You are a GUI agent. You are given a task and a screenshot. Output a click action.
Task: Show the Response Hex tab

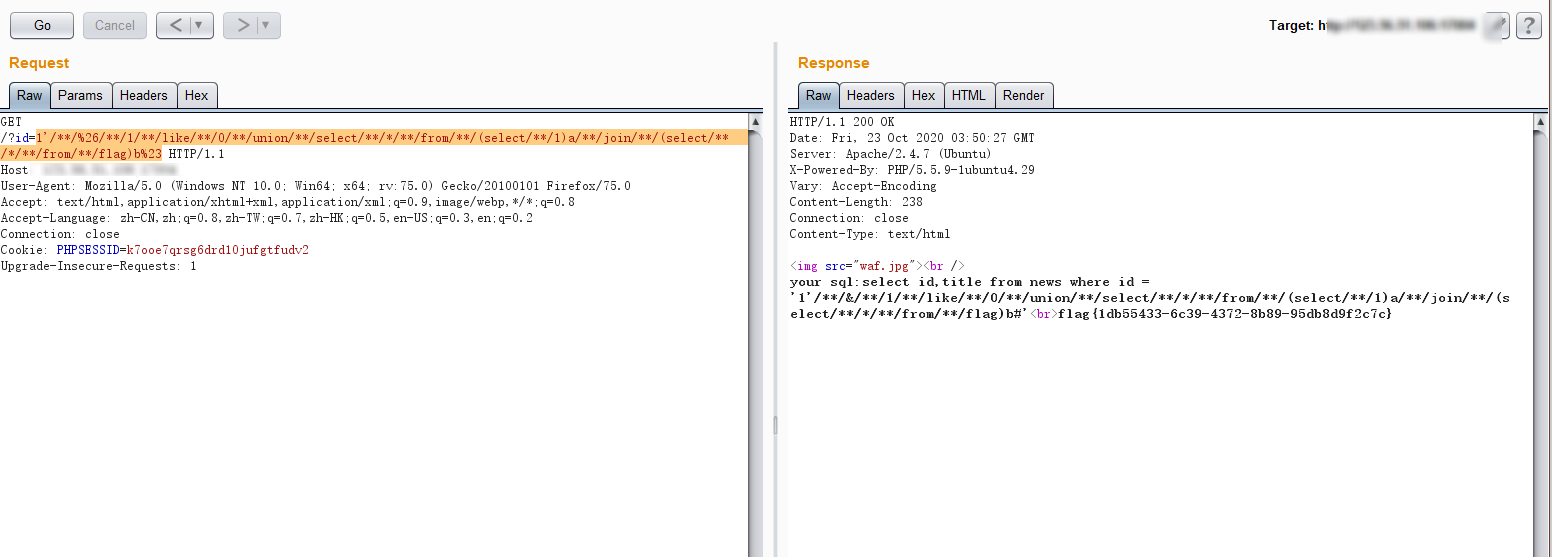(923, 95)
